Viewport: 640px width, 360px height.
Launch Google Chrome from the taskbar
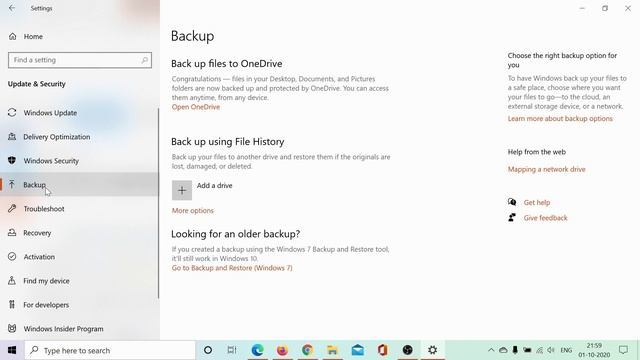pos(307,350)
